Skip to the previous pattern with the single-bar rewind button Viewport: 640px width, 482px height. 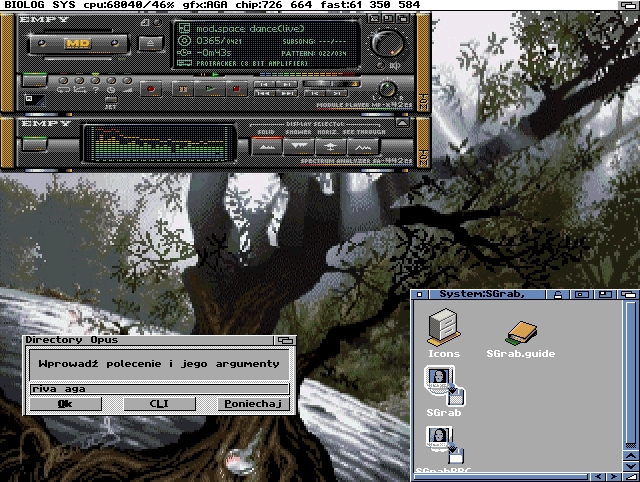pyautogui.click(x=264, y=84)
